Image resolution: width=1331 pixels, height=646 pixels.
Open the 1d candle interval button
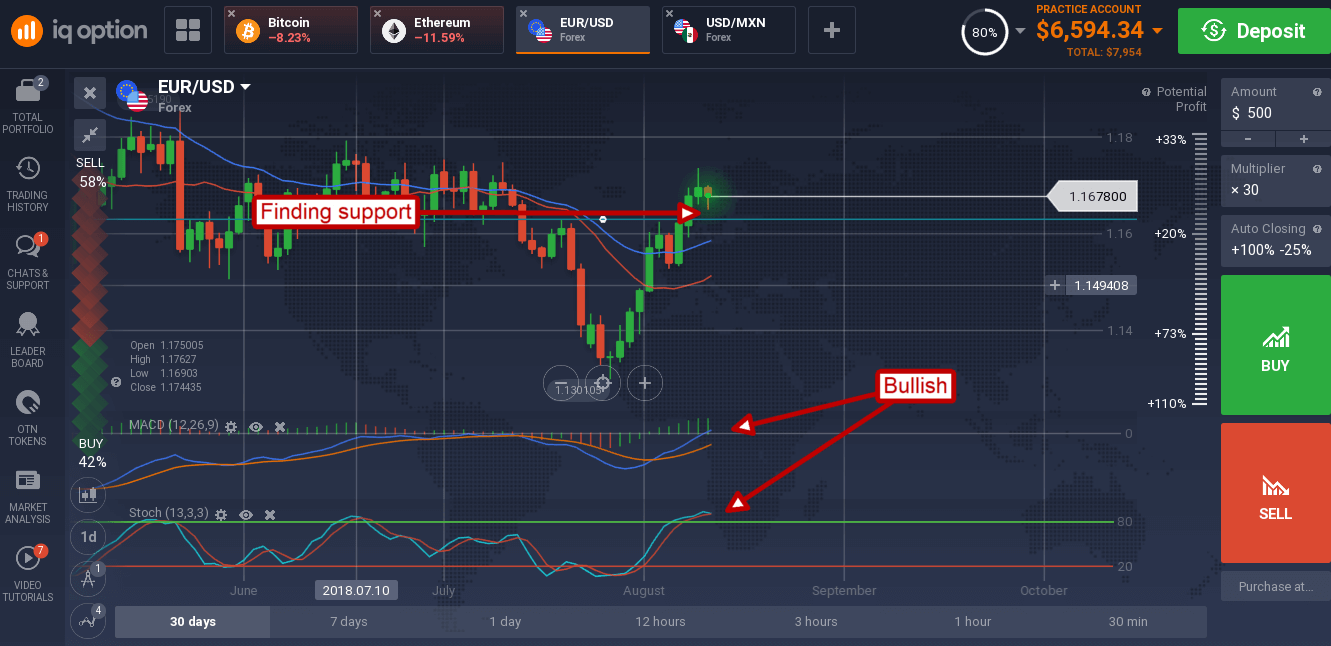pyautogui.click(x=89, y=537)
